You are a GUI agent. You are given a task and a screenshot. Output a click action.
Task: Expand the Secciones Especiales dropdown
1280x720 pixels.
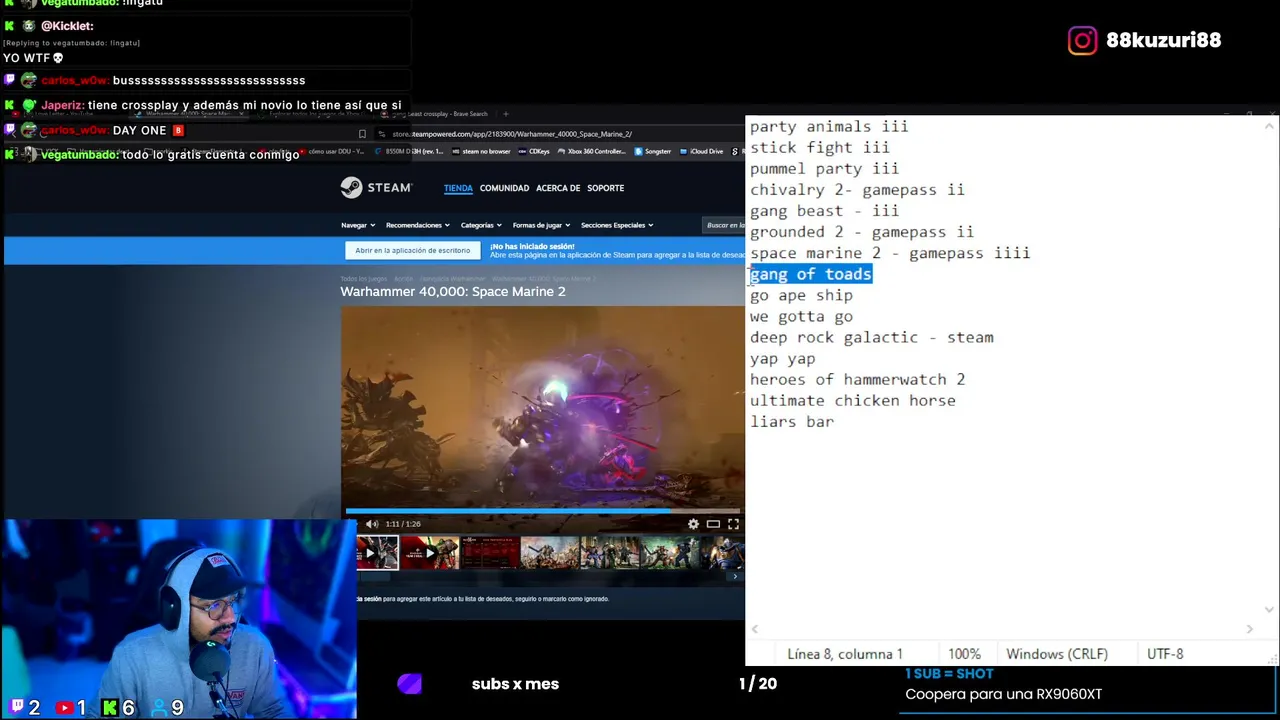617,225
